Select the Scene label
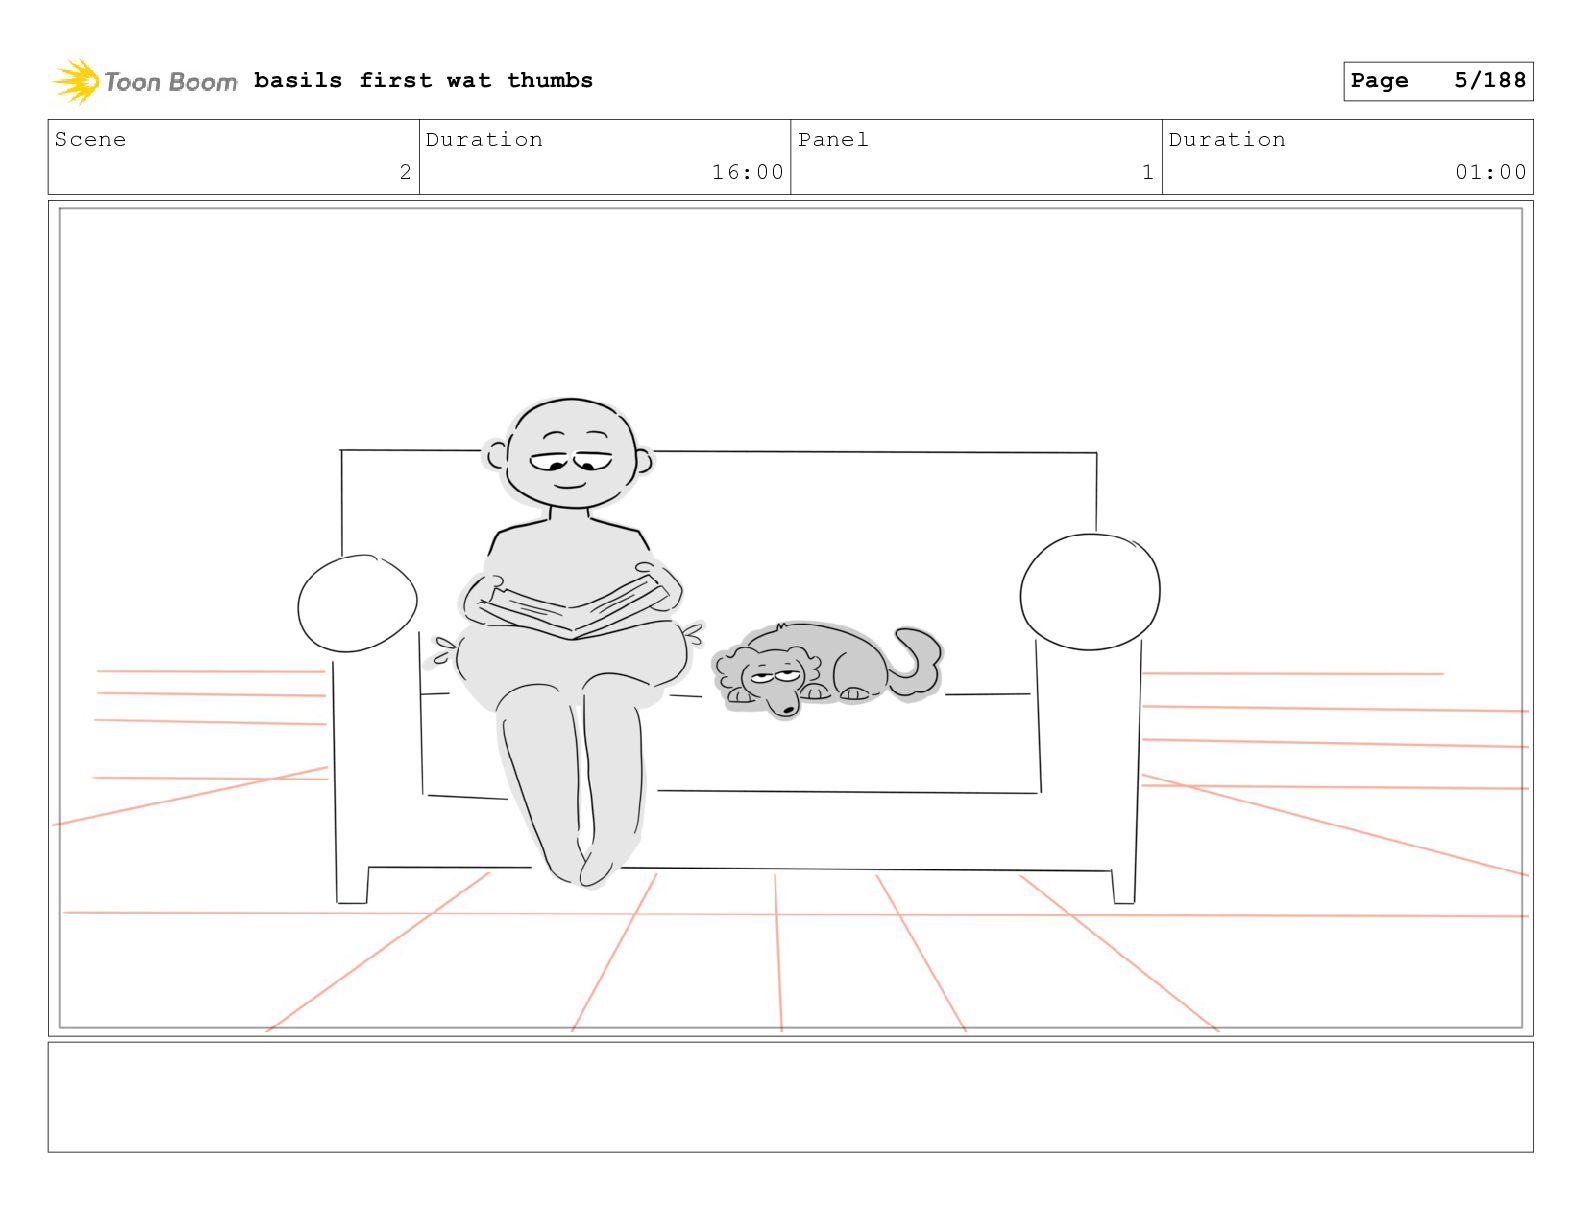This screenshot has height=1224, width=1584. [x=90, y=139]
